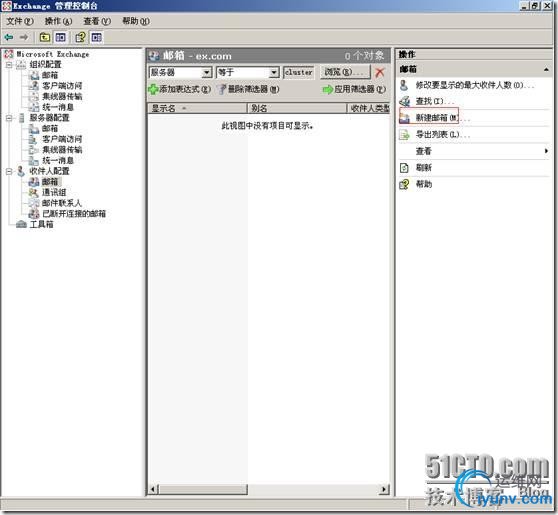The height and width of the screenshot is (515, 558).
Task: Click the horizontal scrollbar thumb
Action: pyautogui.click(x=203, y=489)
